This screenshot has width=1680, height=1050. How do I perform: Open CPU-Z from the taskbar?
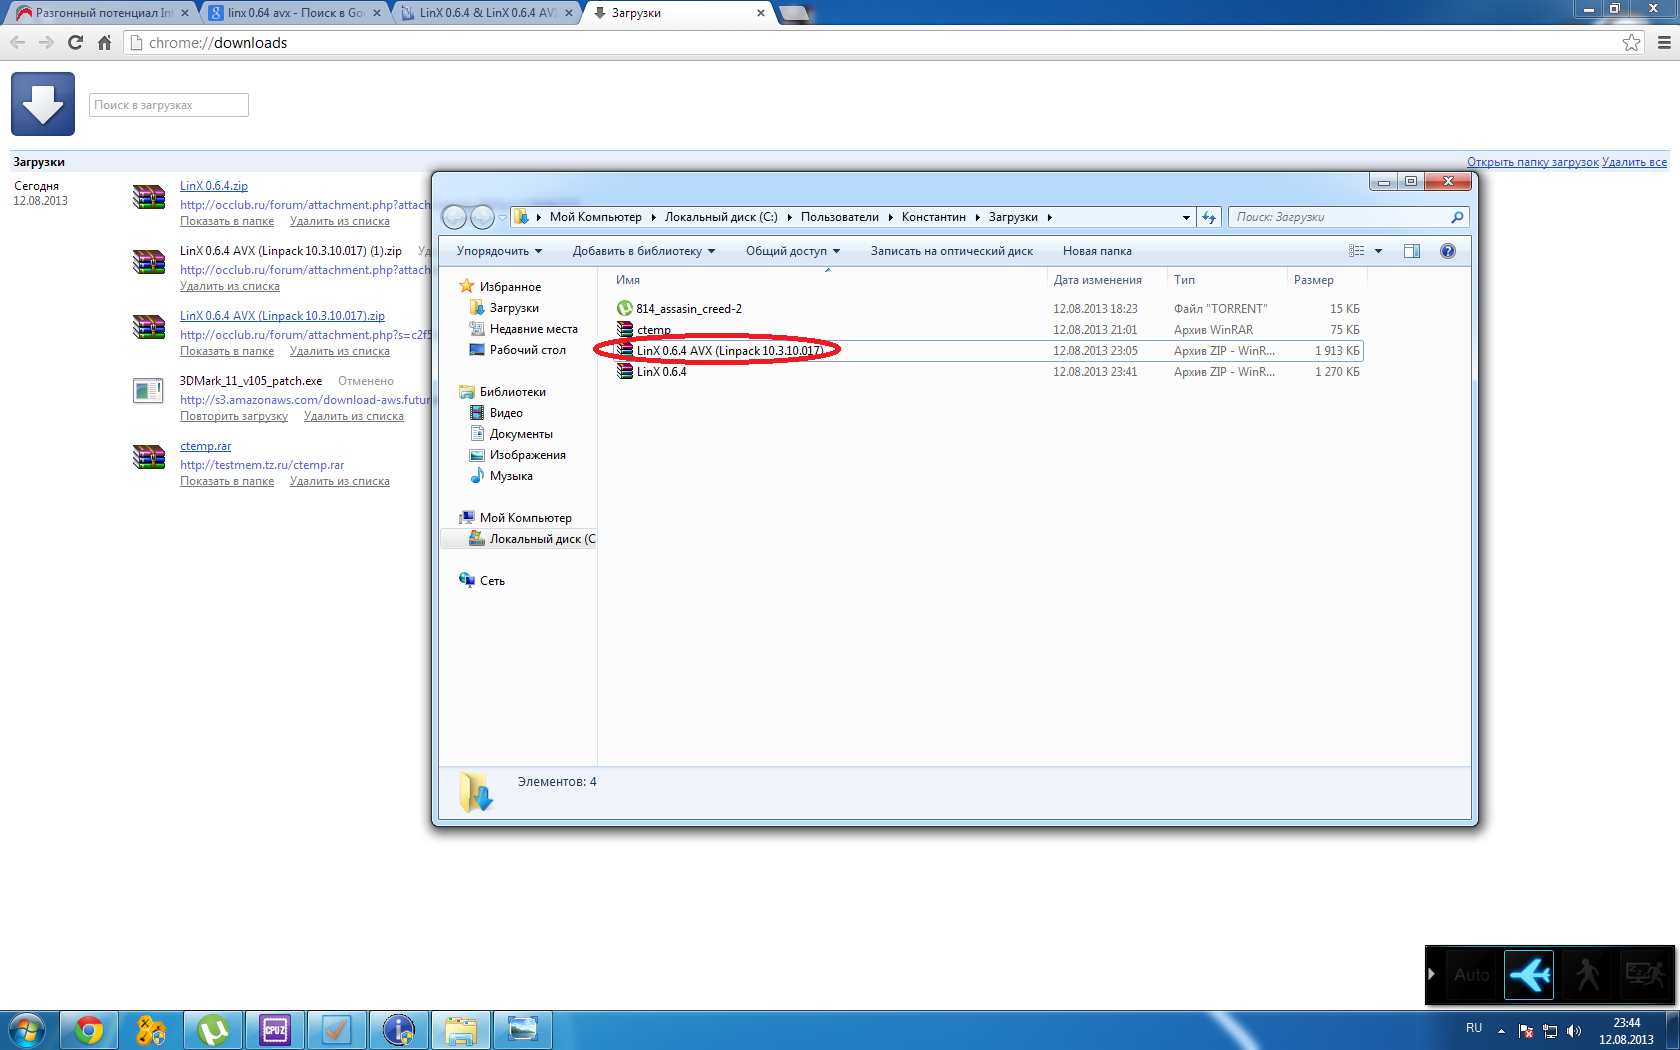275,1030
